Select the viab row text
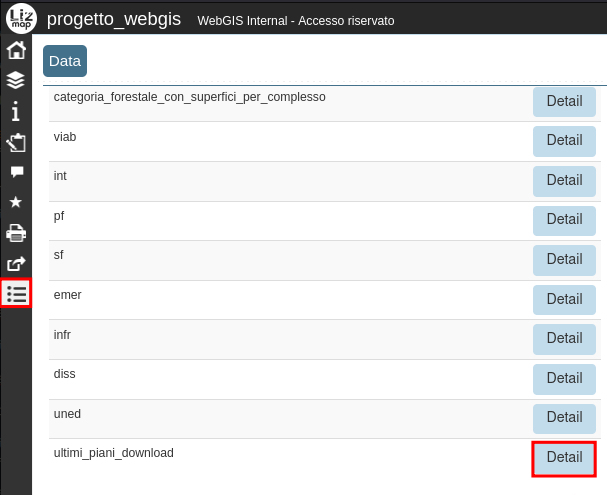 pyautogui.click(x=65, y=137)
